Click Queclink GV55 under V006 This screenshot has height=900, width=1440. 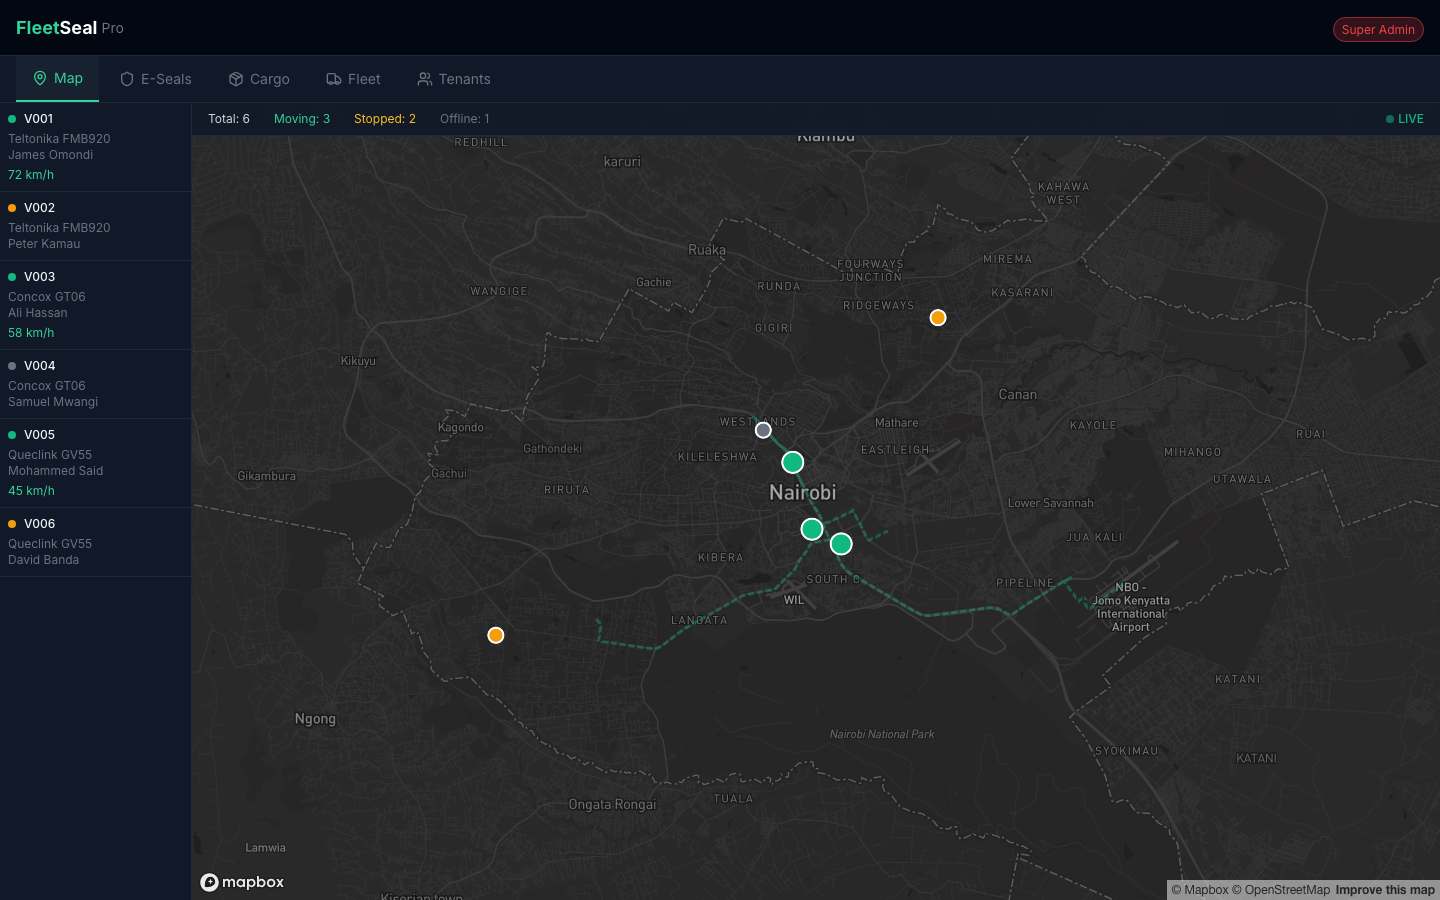pos(50,544)
